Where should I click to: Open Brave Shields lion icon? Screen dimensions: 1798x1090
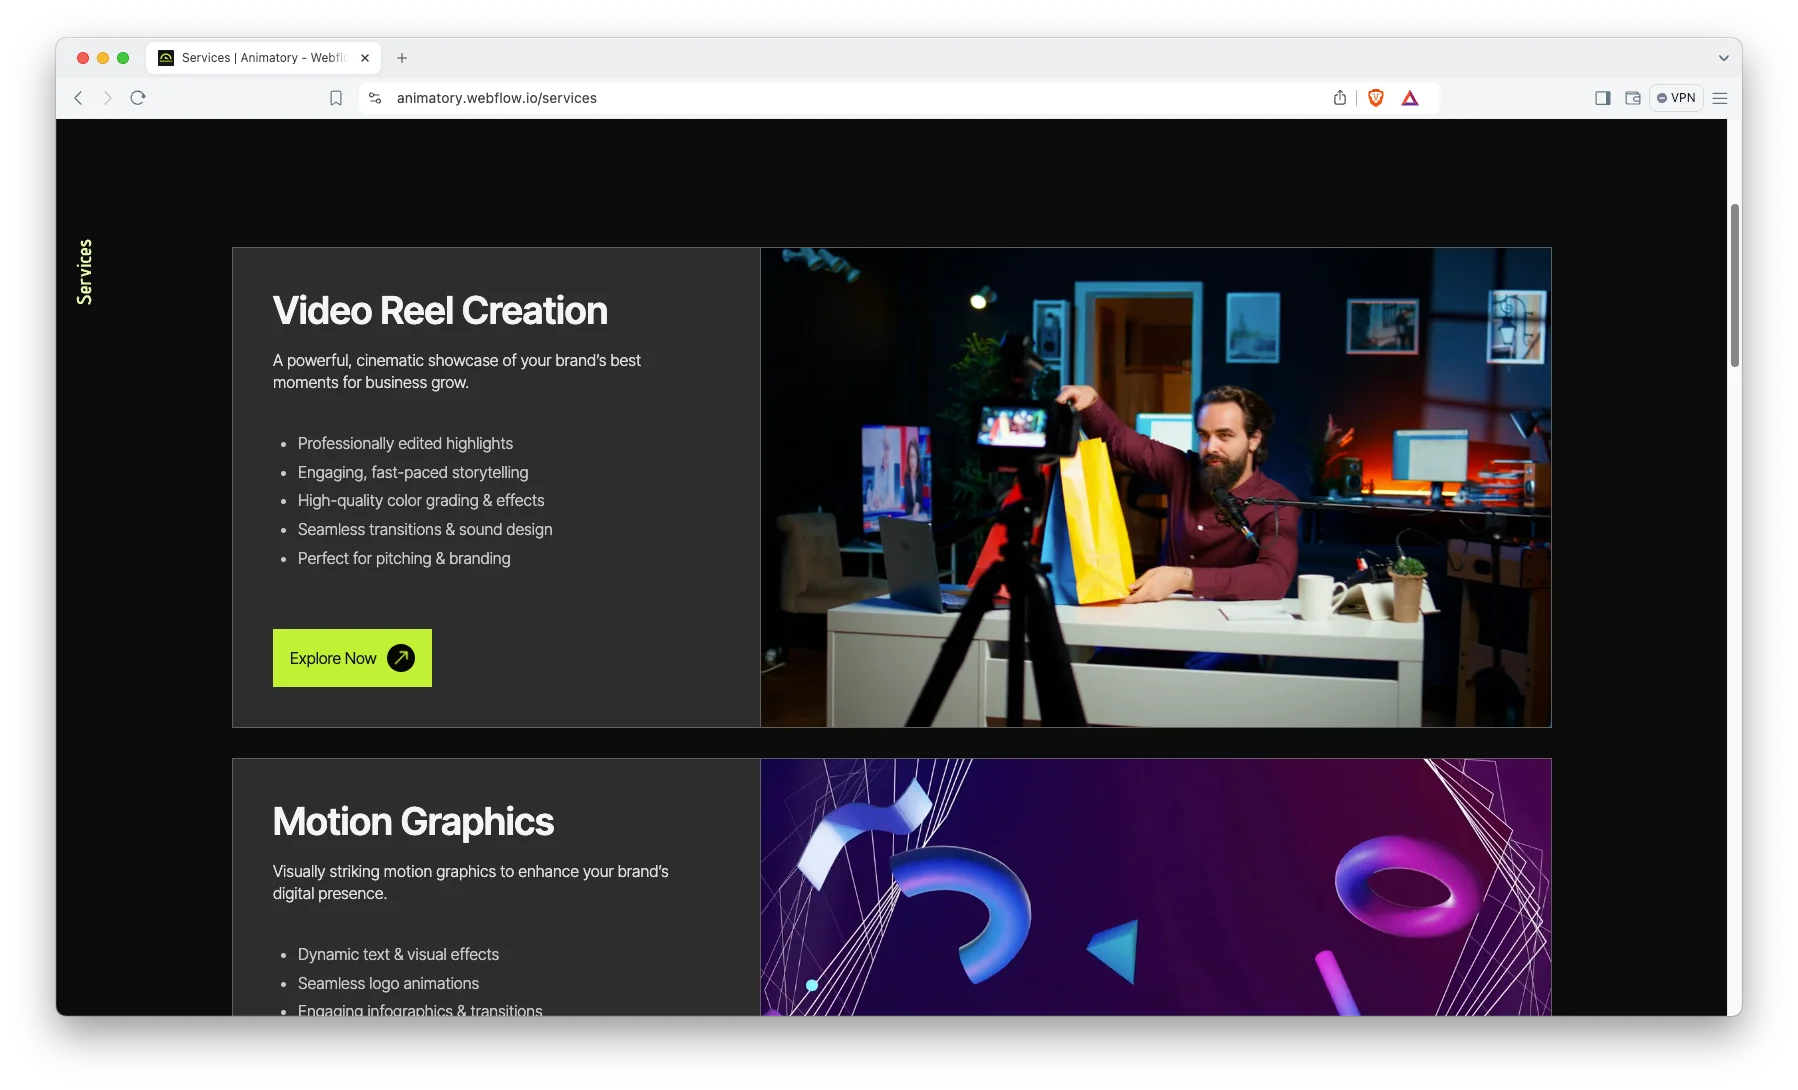(1376, 98)
